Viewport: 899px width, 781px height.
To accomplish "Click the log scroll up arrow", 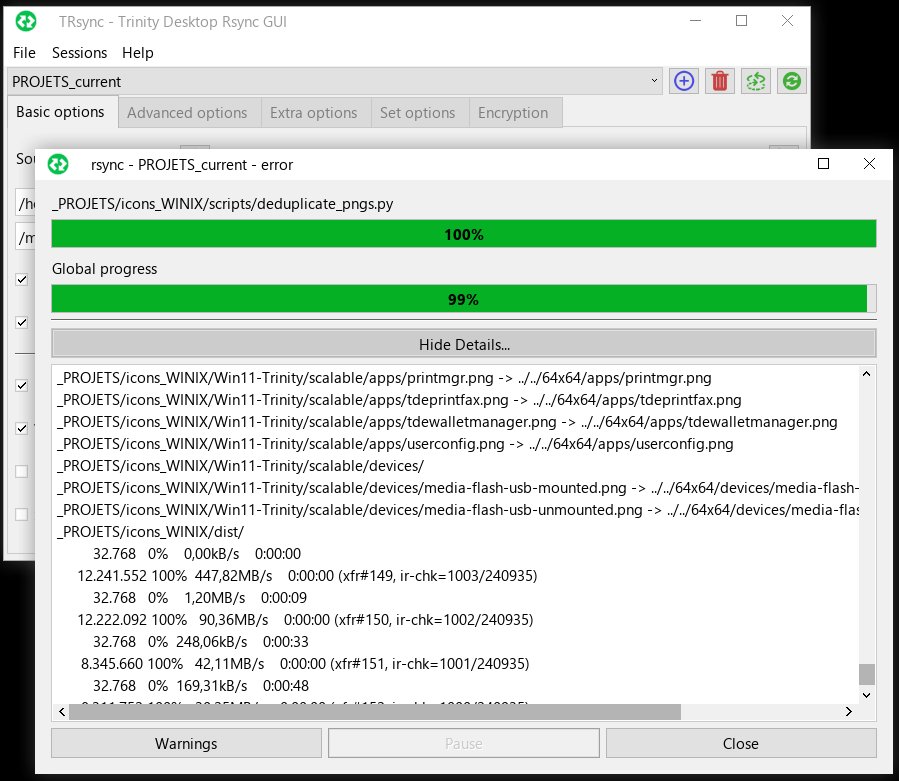I will [866, 374].
